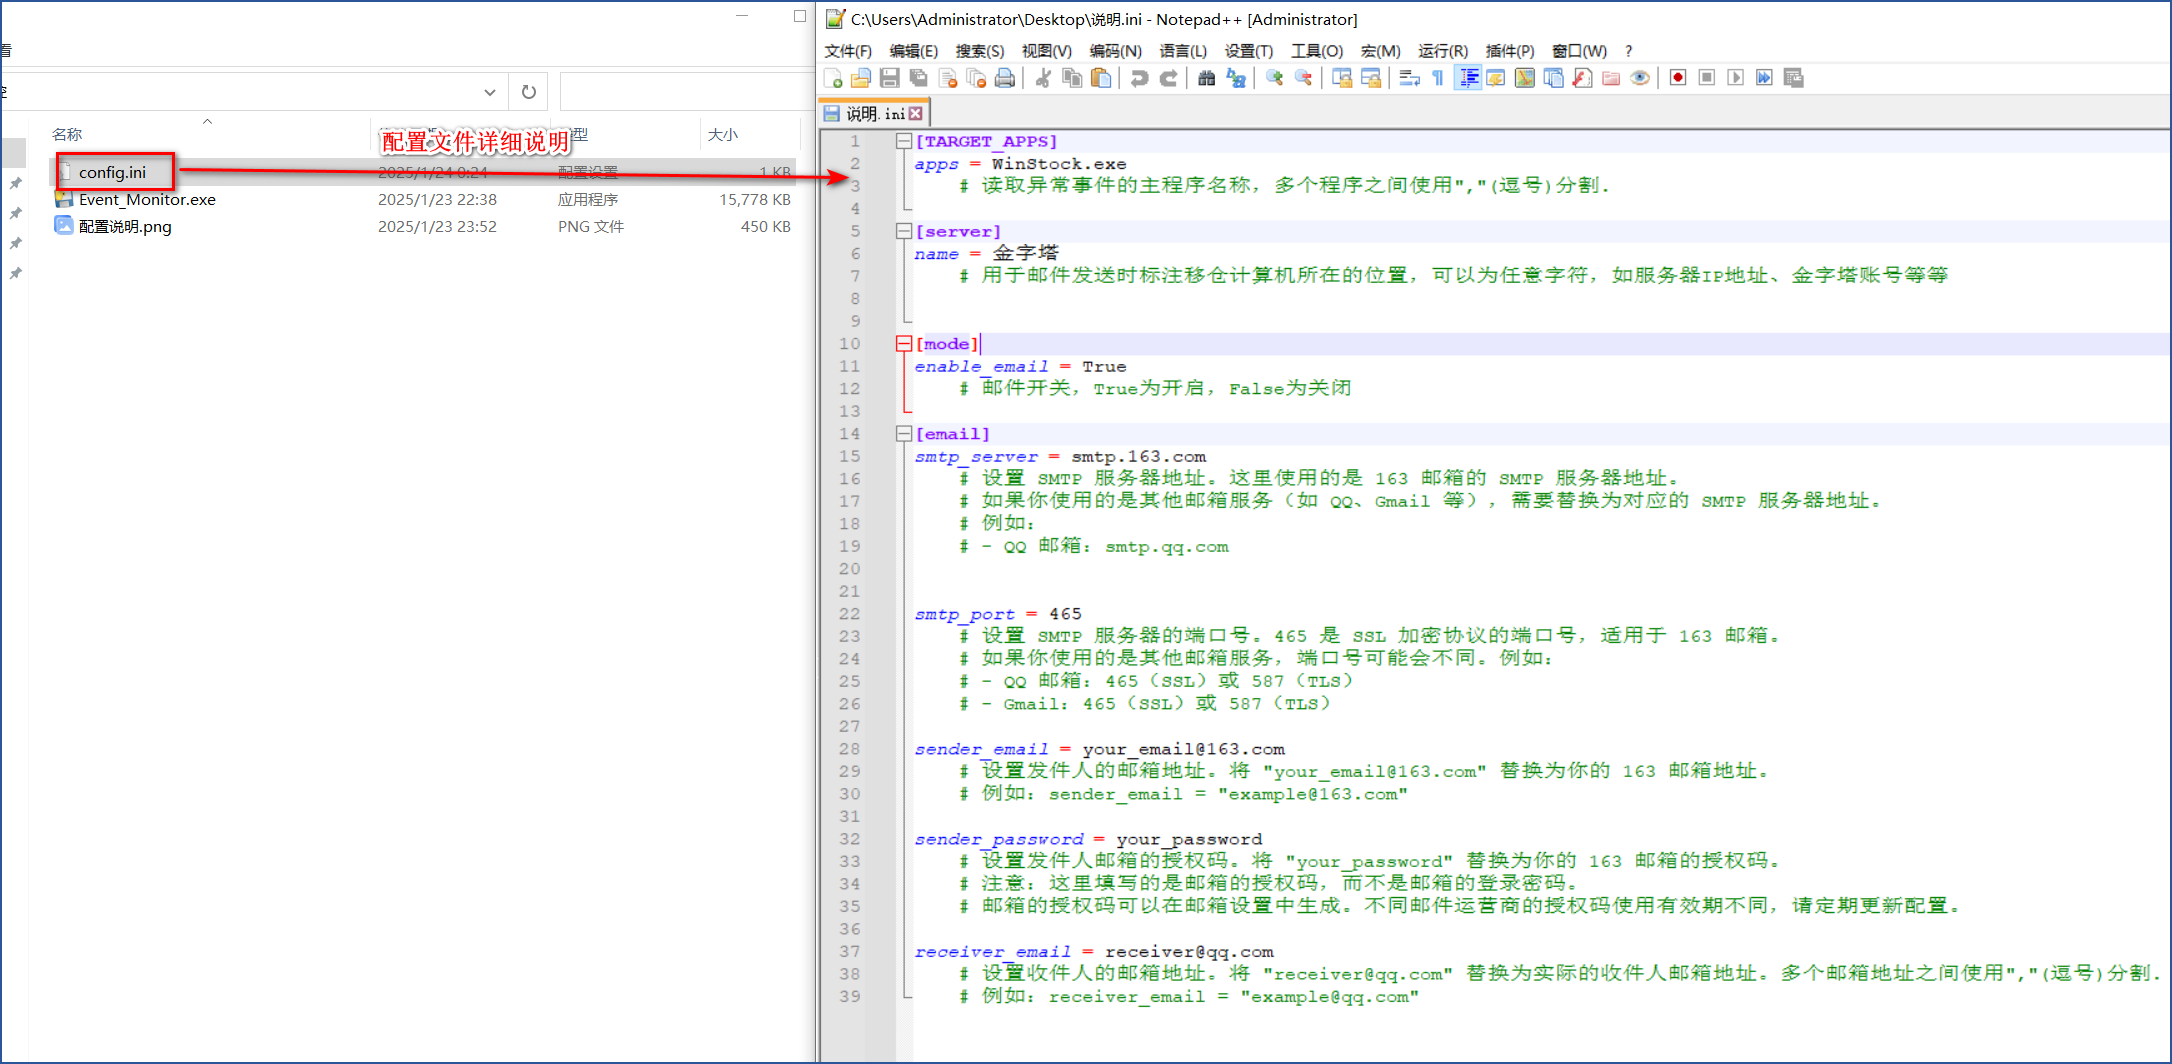Toggle Show All Characters pilcrow button
Image resolution: width=2172 pixels, height=1064 pixels.
pos(1438,78)
